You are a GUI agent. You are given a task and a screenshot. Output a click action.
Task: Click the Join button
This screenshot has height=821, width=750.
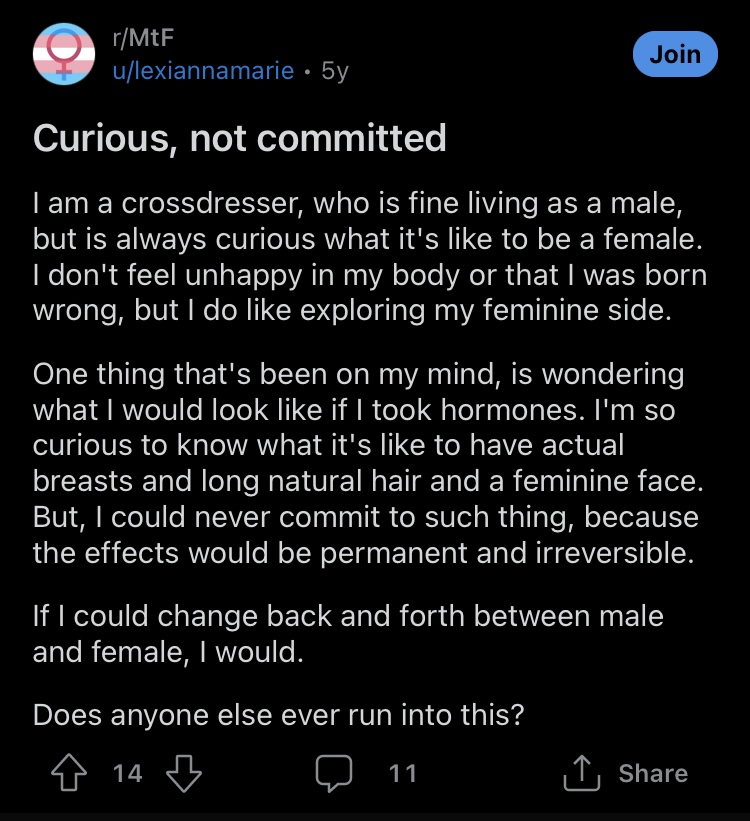(x=675, y=54)
